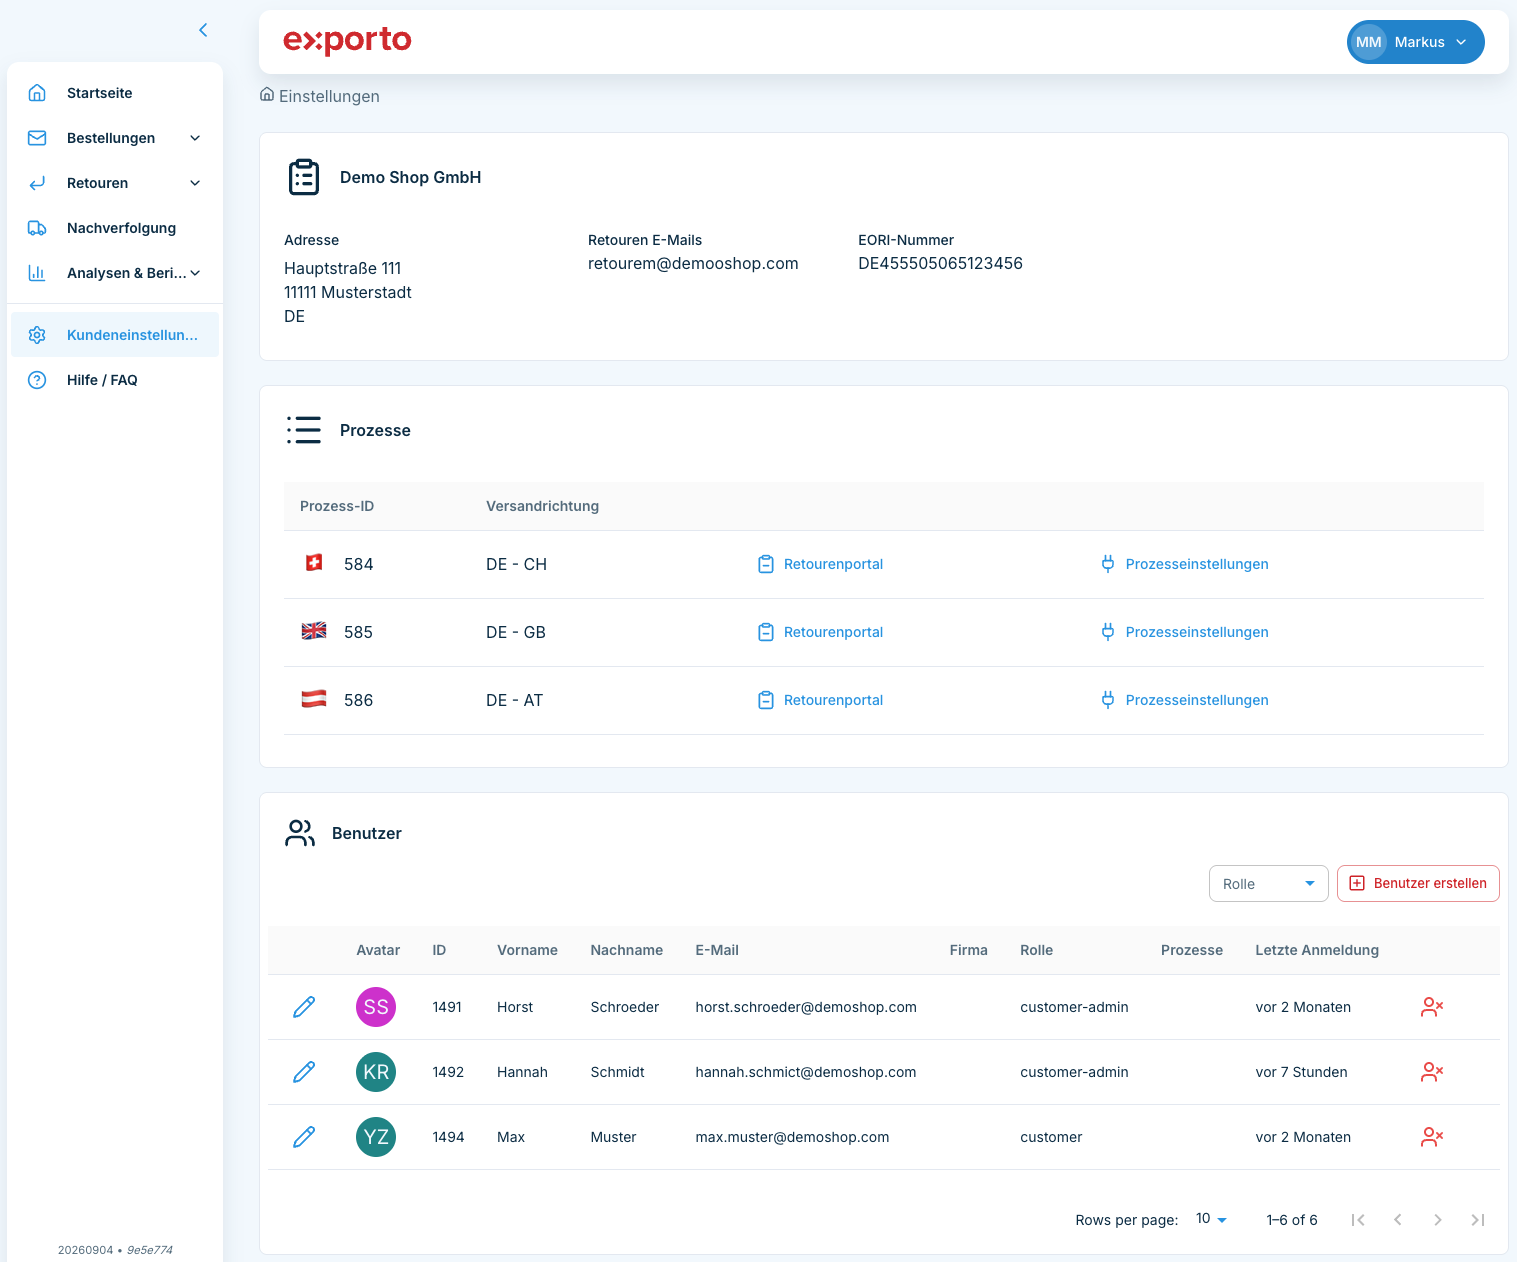Image resolution: width=1517 pixels, height=1262 pixels.
Task: Click the Swiss flag on process 584
Action: click(314, 563)
